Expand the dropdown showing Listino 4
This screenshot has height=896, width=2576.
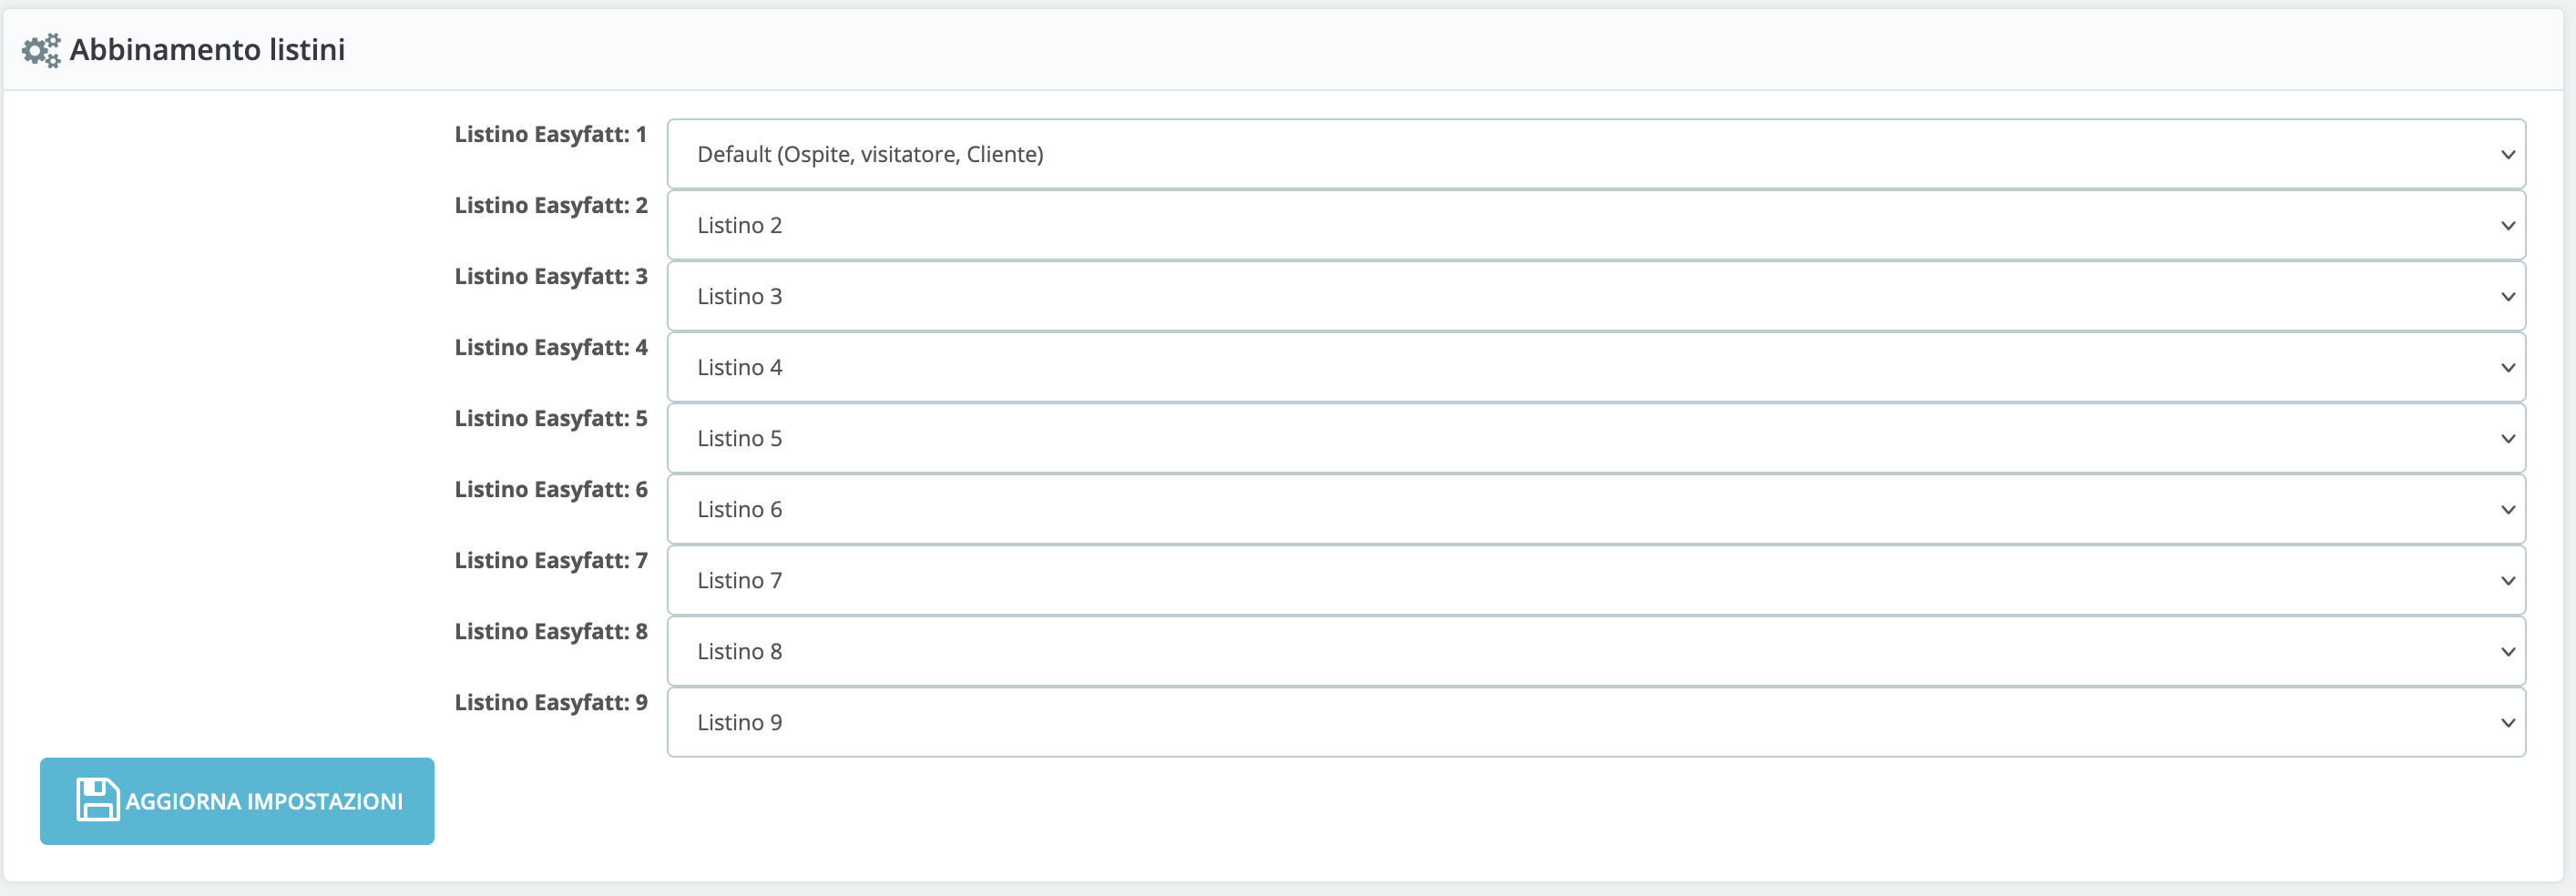1596,367
